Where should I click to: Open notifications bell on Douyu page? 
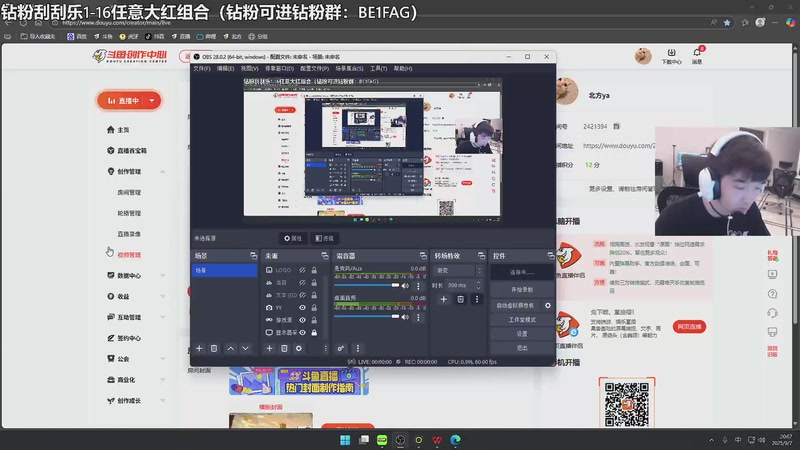tap(697, 53)
